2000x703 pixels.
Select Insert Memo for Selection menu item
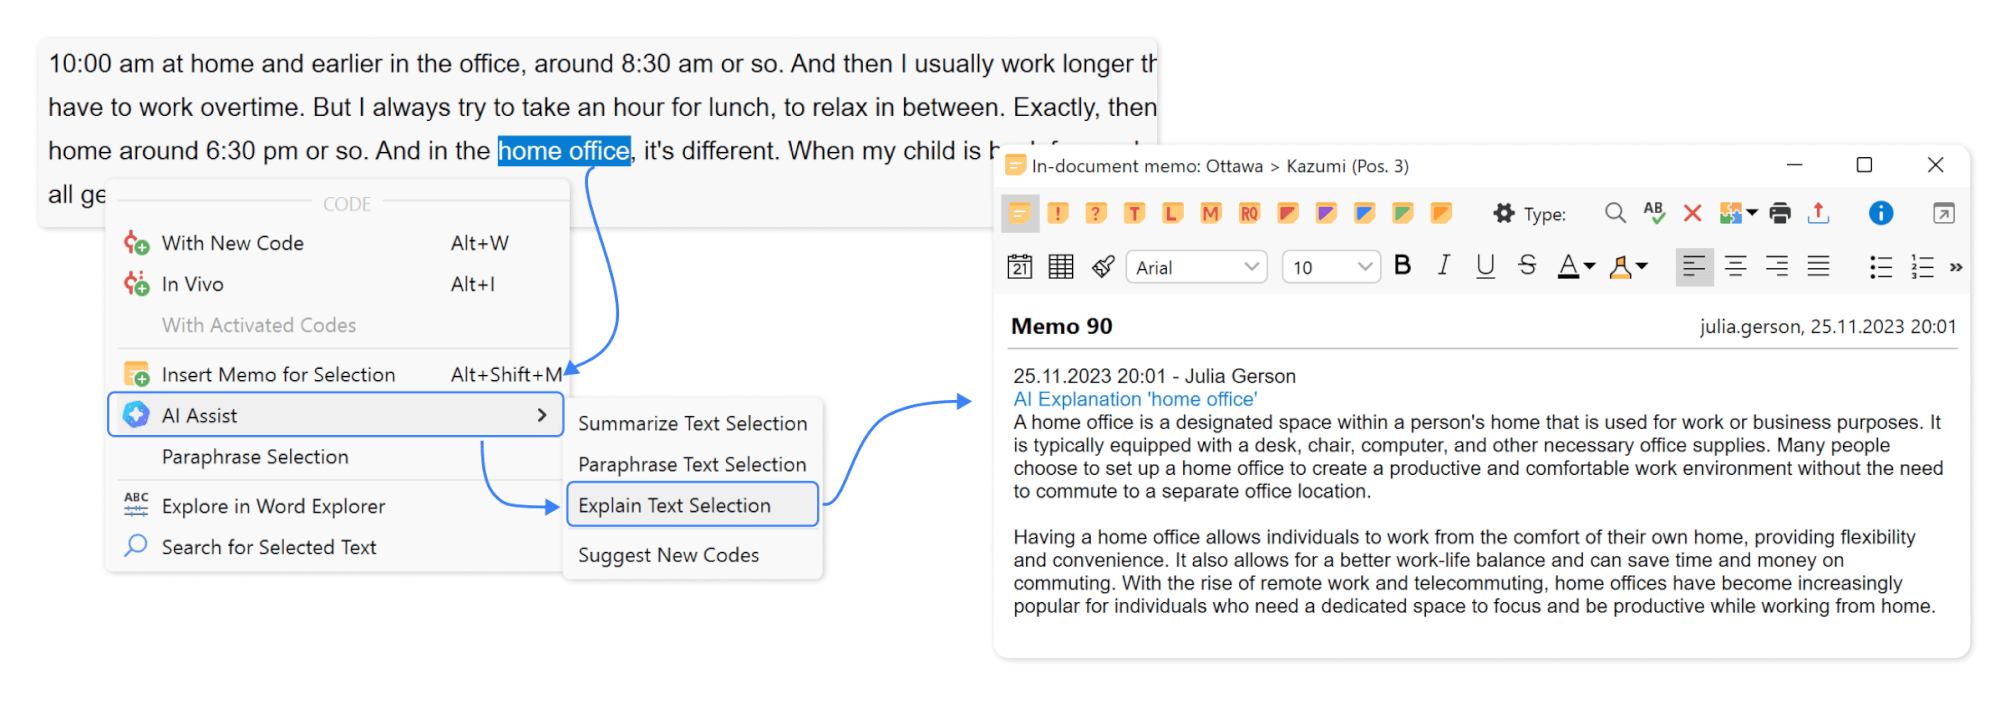tap(278, 375)
